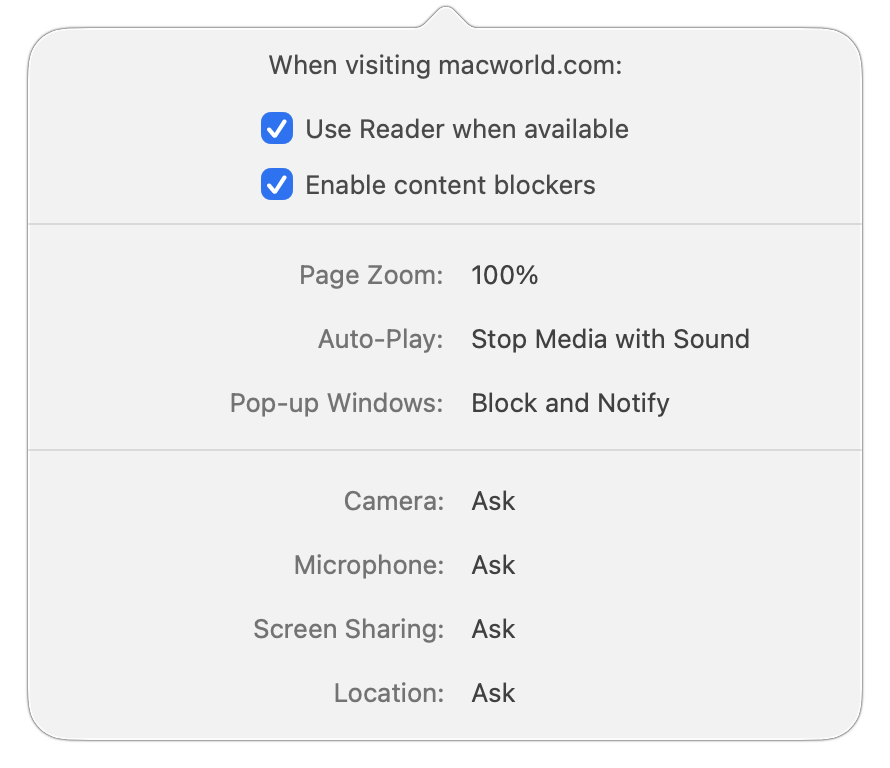This screenshot has height=768, width=890.
Task: Uncheck the Enable content blockers checkbox
Action: (x=277, y=184)
